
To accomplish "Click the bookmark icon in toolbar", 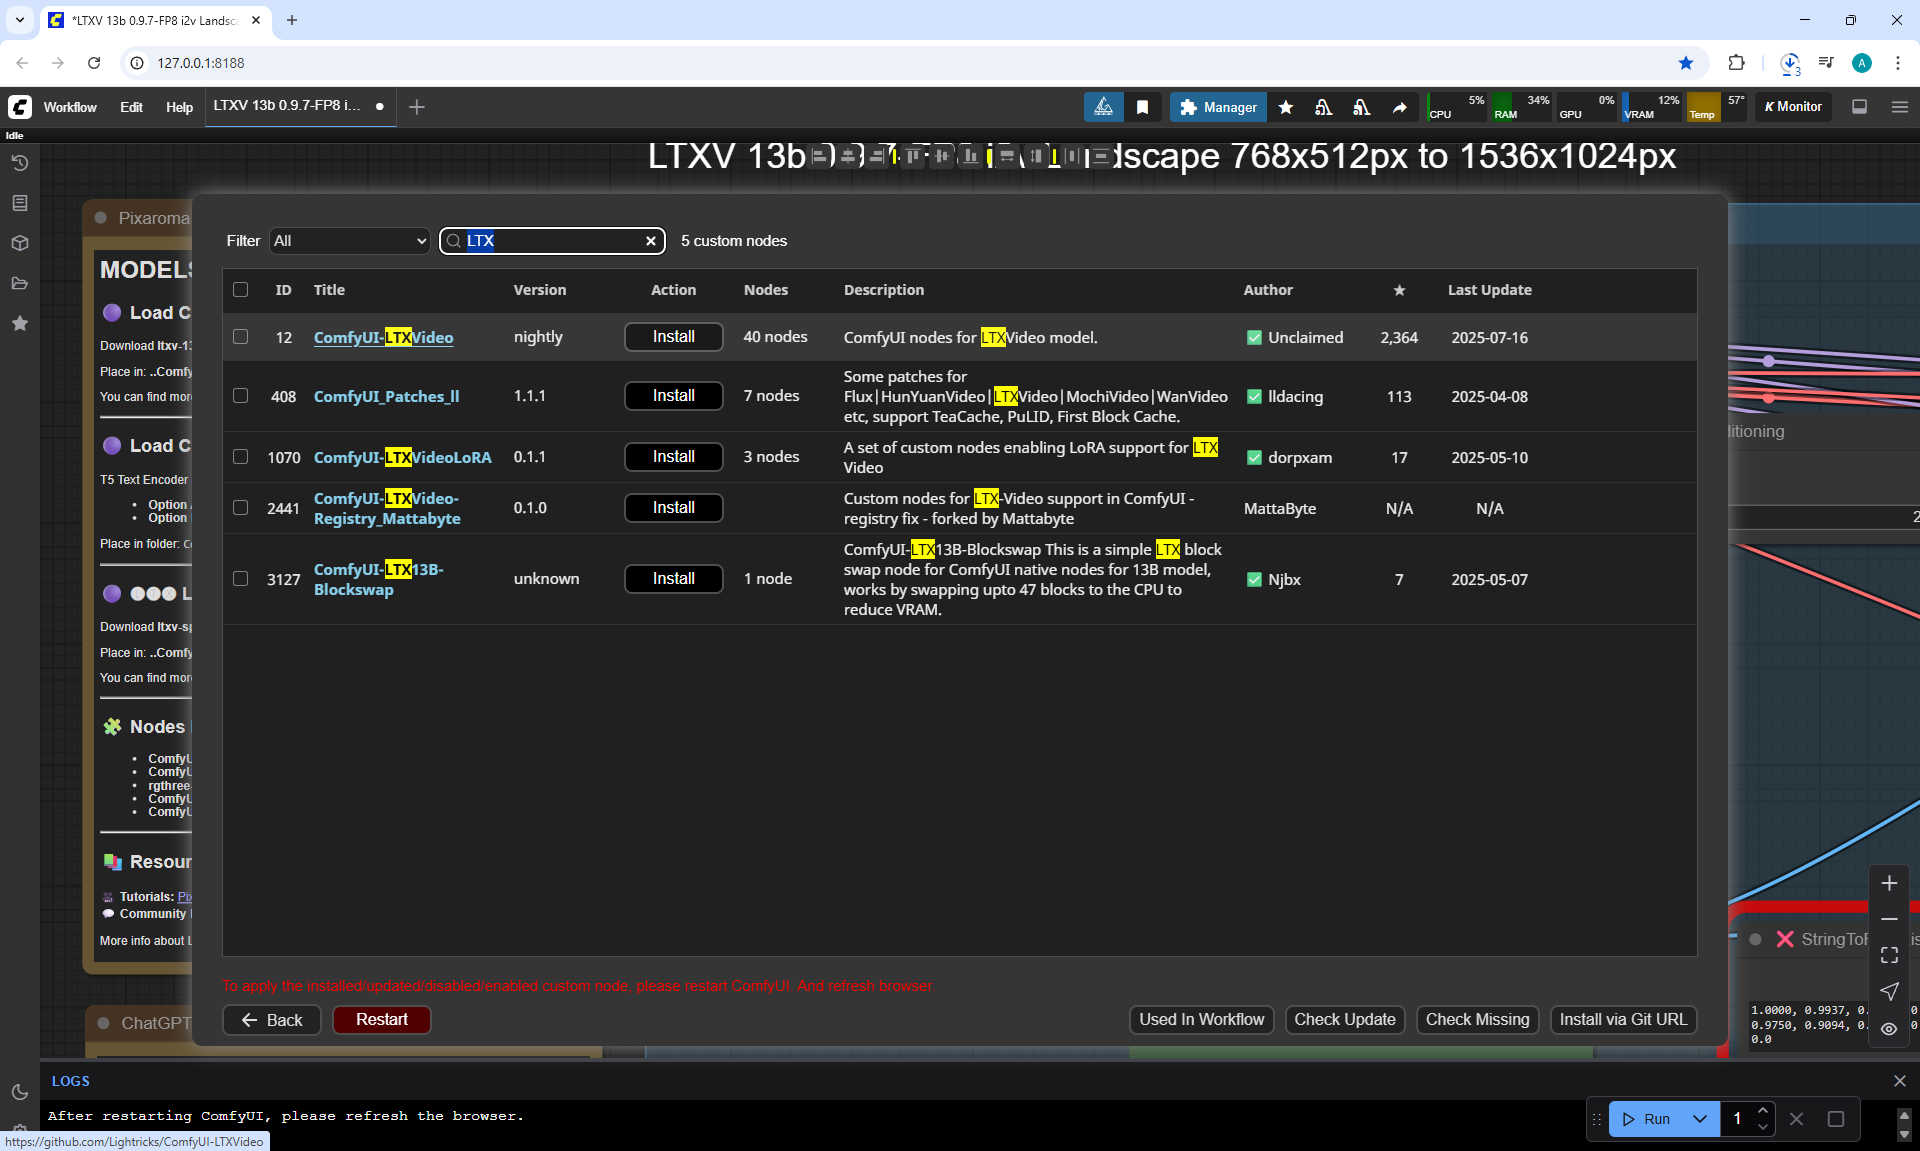I will tap(1142, 107).
